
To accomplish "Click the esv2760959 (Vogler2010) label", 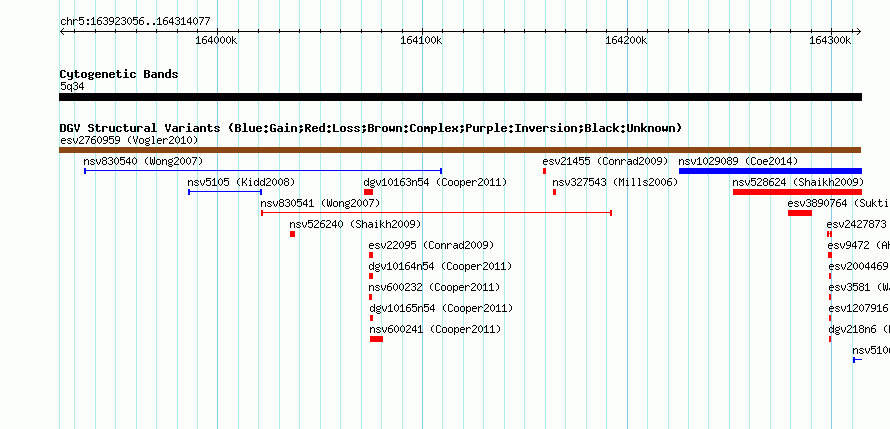I will click(x=129, y=140).
